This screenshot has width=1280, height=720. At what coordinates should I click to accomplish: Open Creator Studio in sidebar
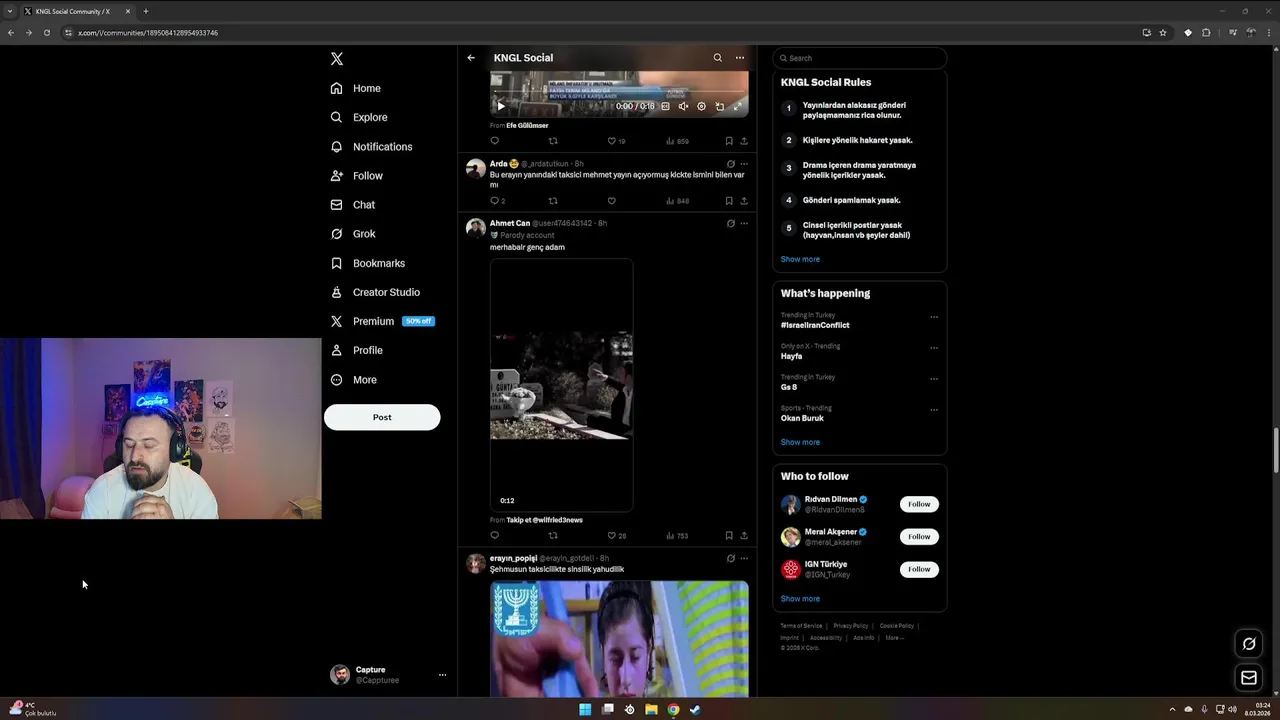375,292
